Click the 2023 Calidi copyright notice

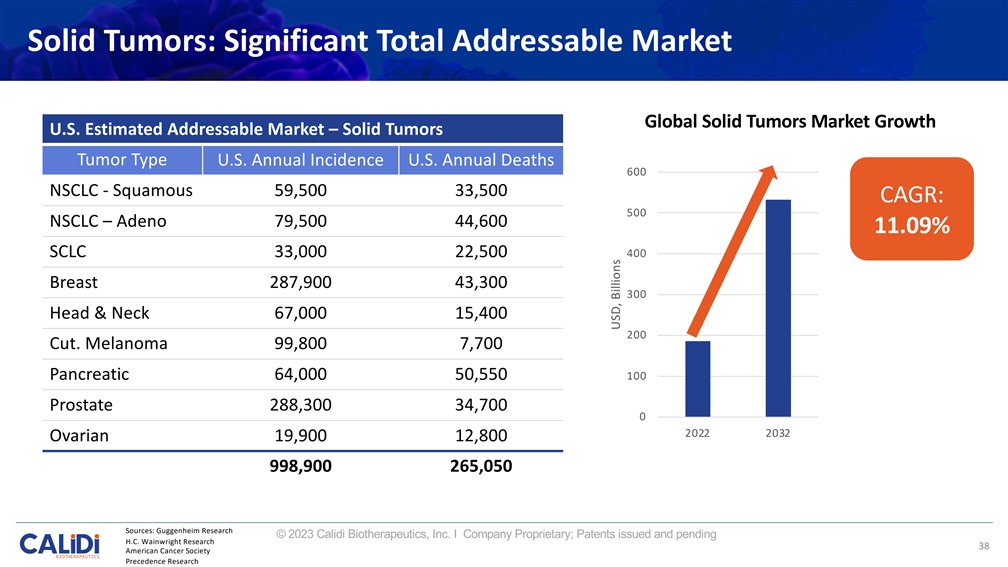[x=495, y=534]
